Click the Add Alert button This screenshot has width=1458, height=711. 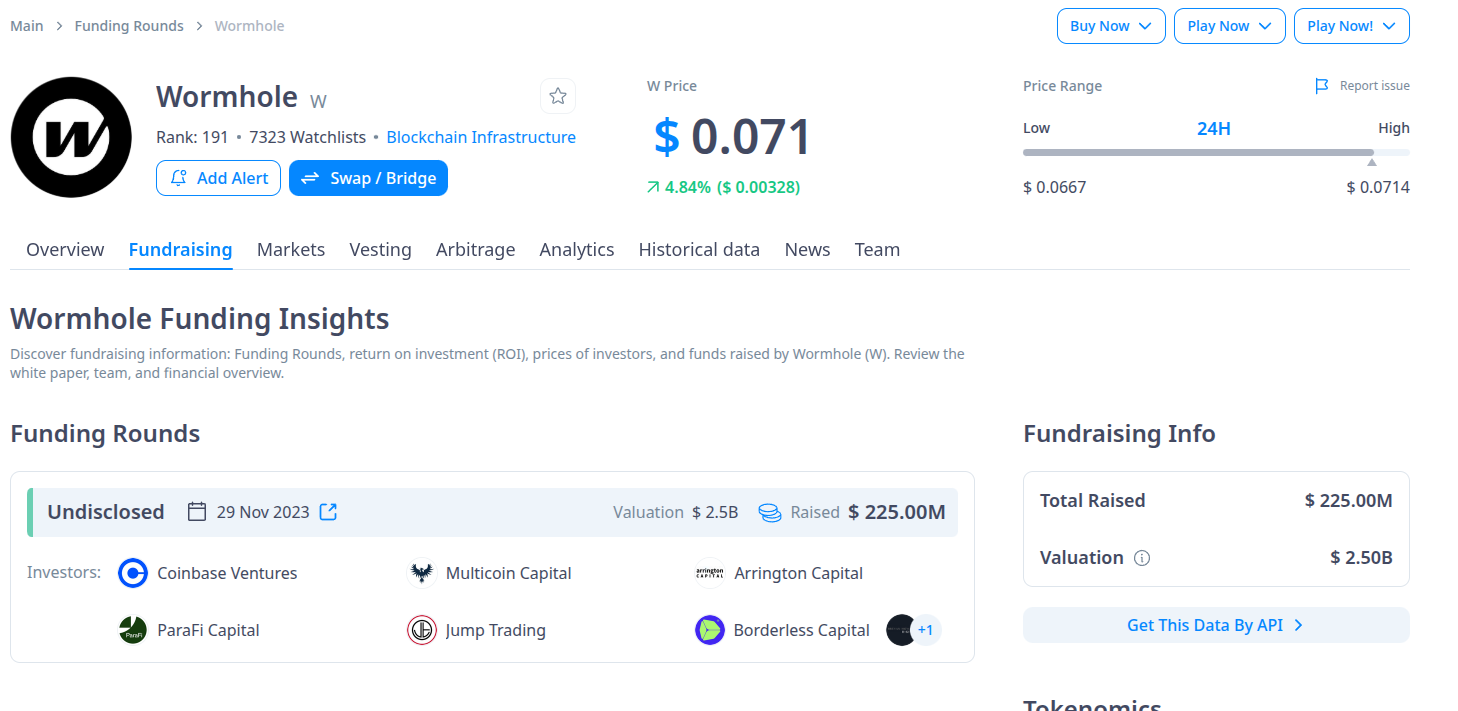218,178
